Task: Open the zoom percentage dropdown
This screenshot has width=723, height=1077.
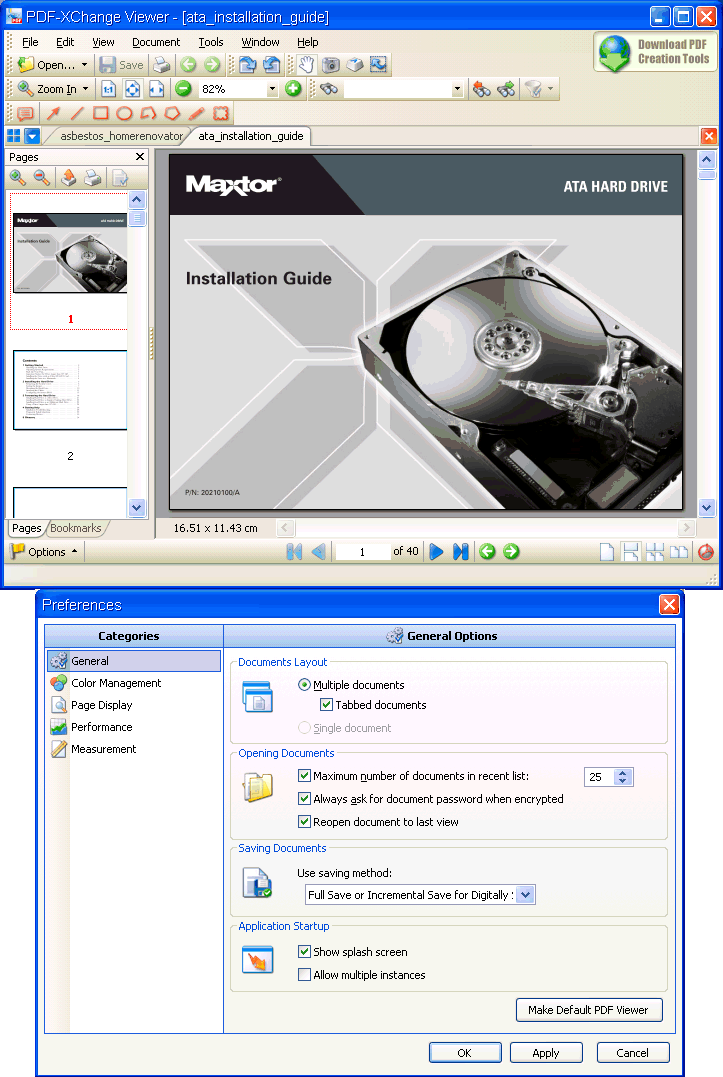Action: 272,89
